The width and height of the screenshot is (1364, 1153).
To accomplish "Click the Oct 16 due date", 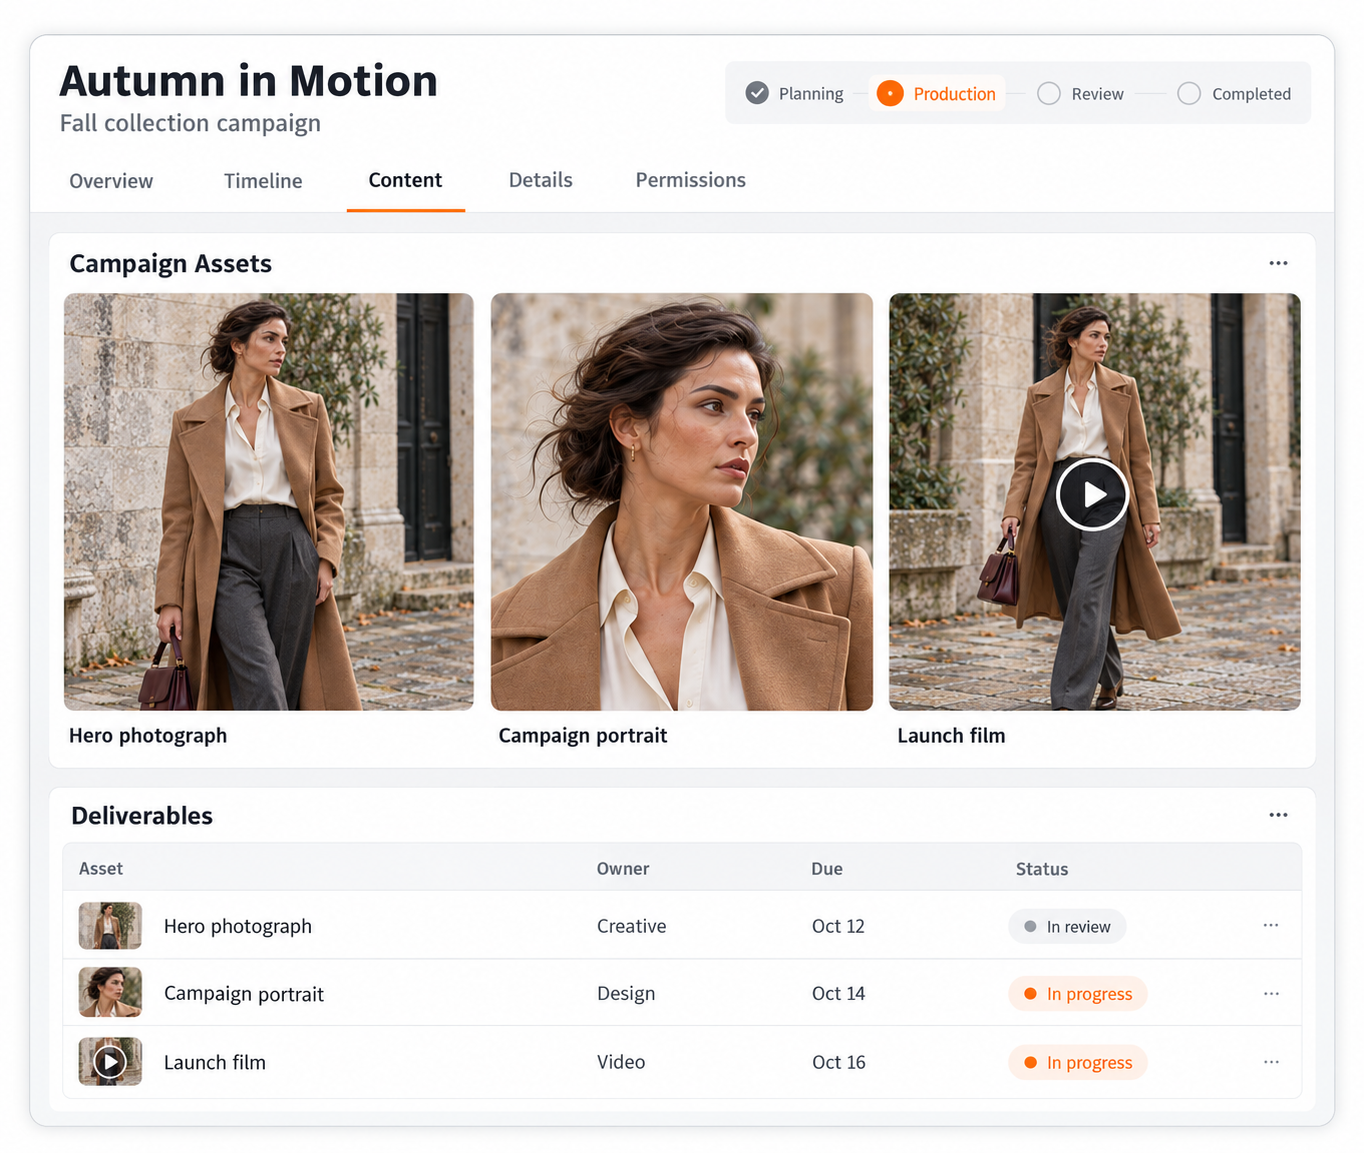I will click(x=838, y=1062).
